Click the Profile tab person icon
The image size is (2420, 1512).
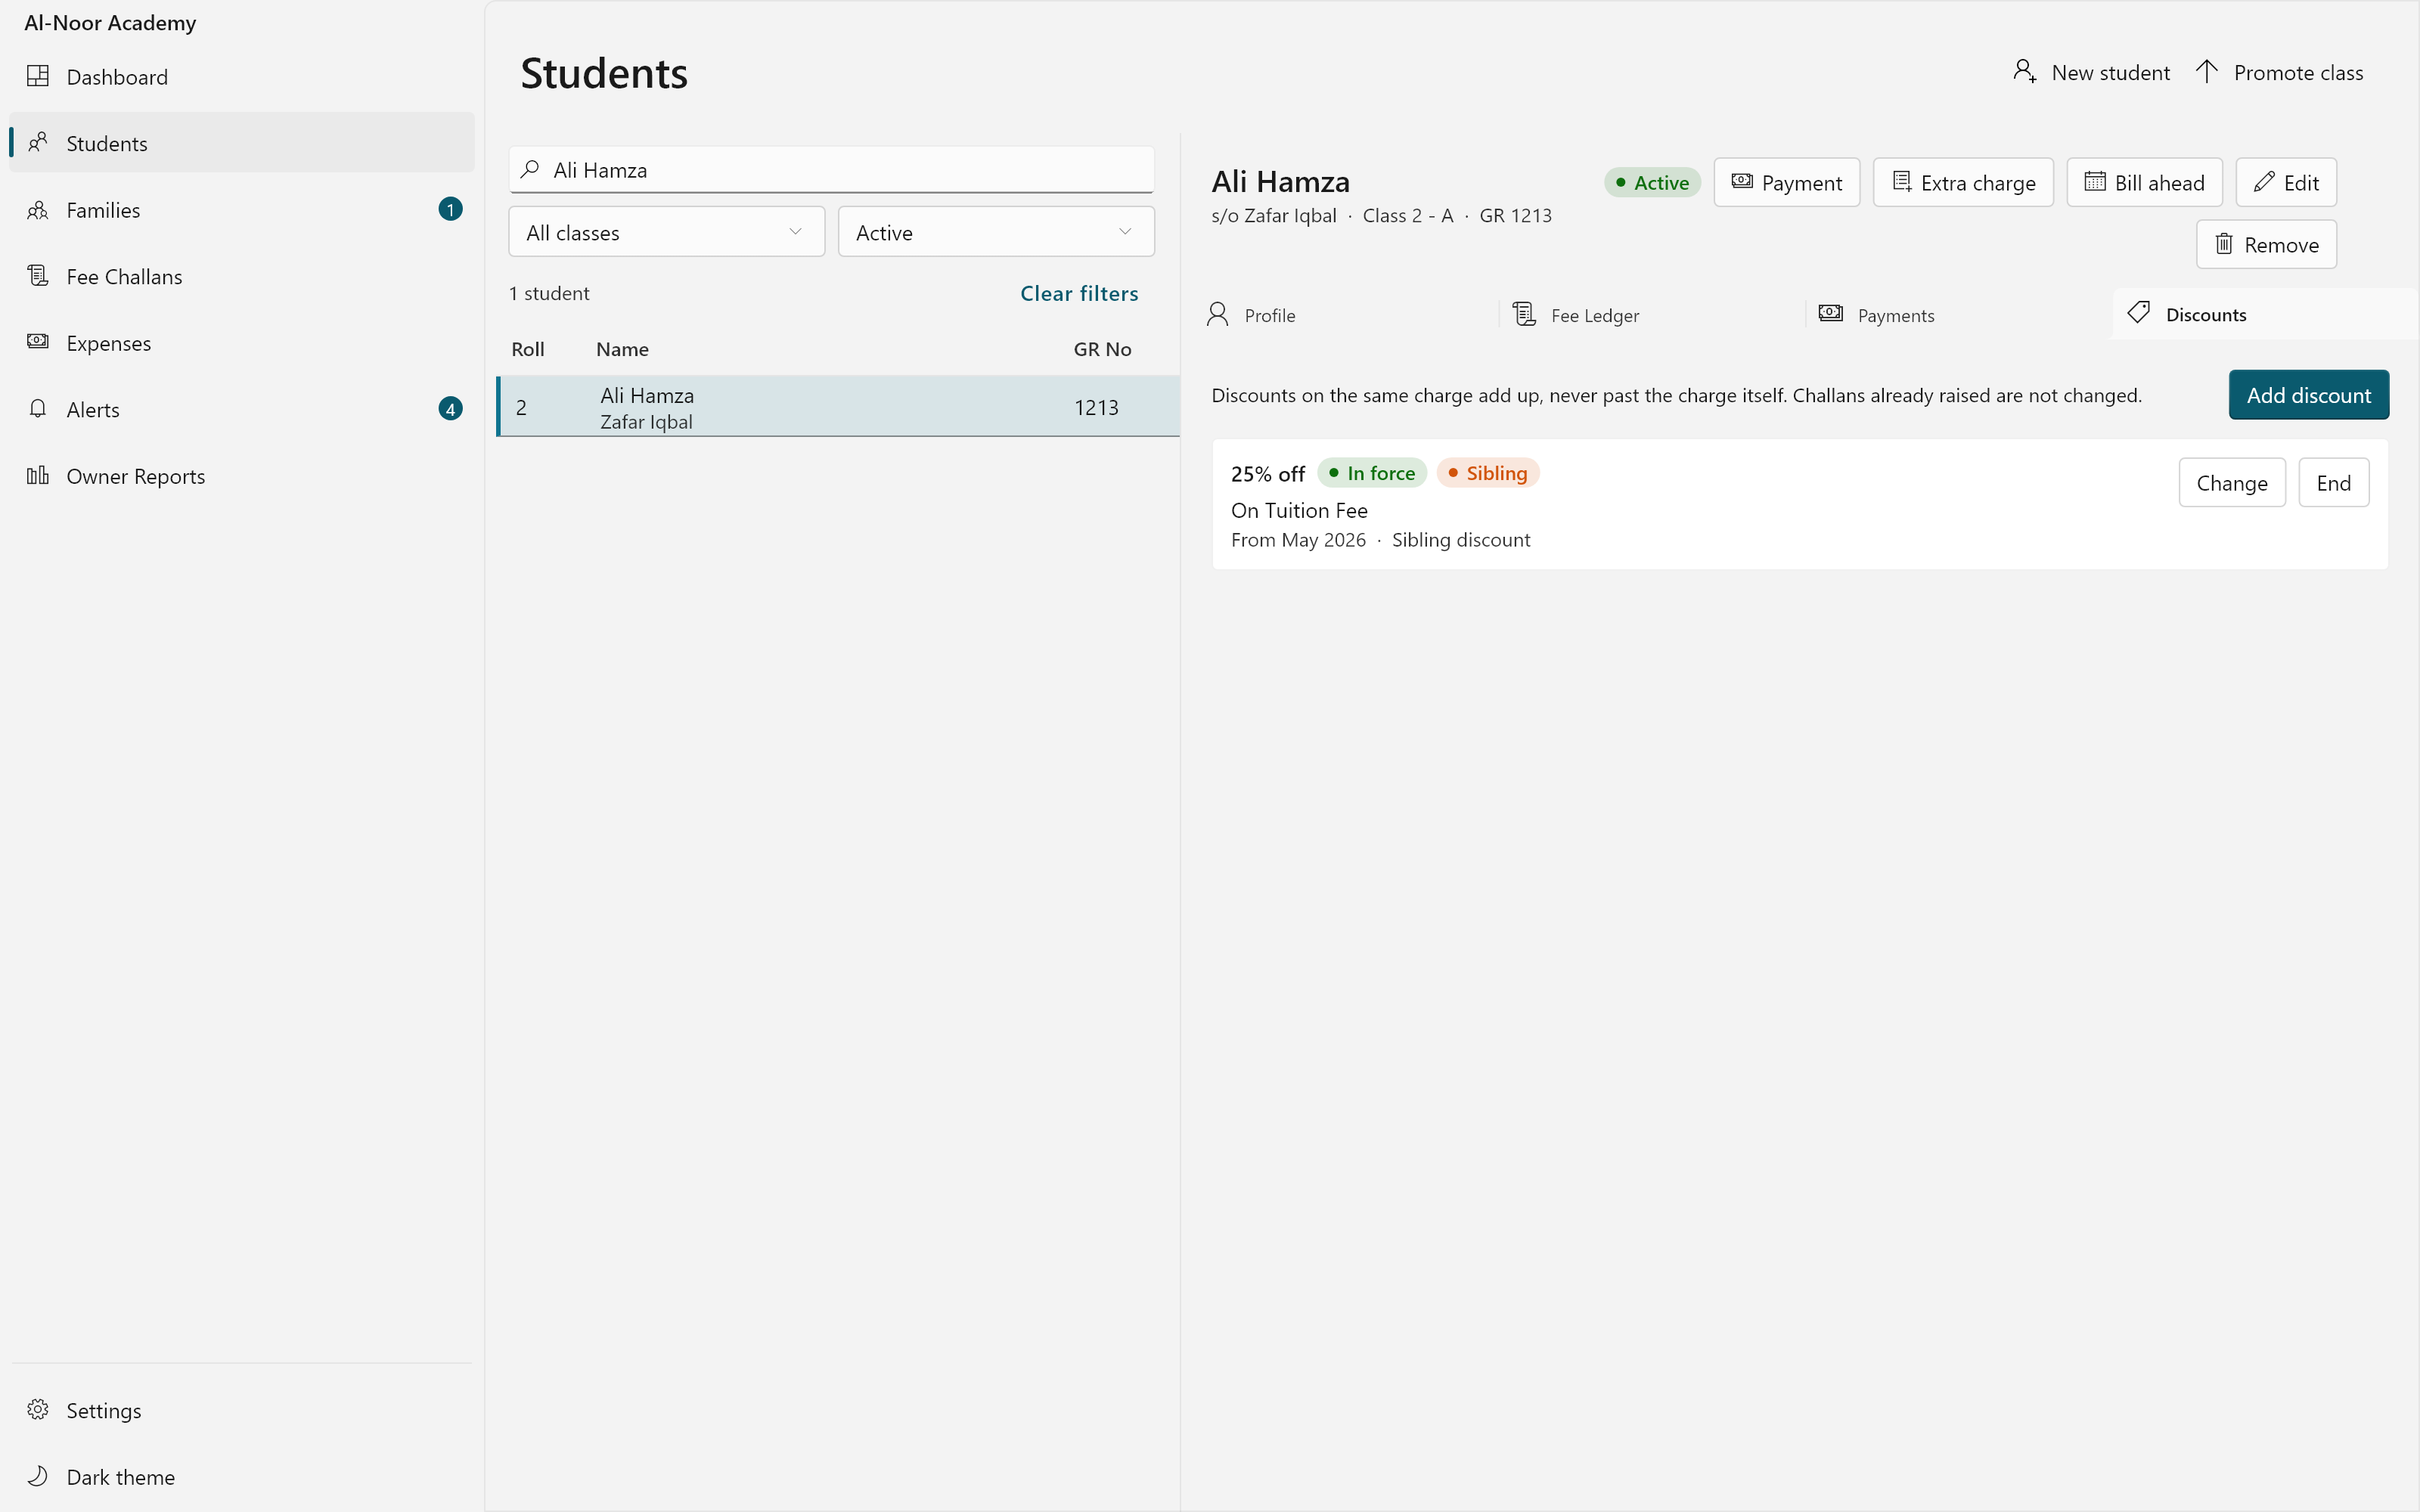click(x=1217, y=314)
